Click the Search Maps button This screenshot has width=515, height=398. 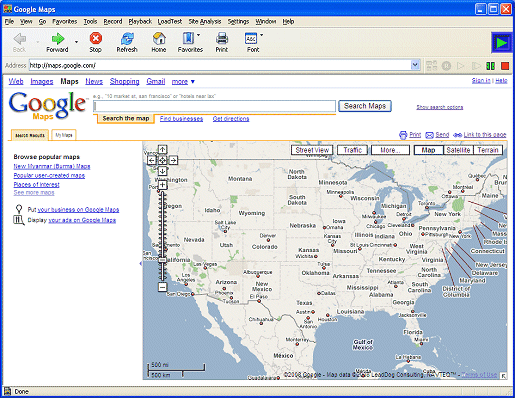point(365,106)
